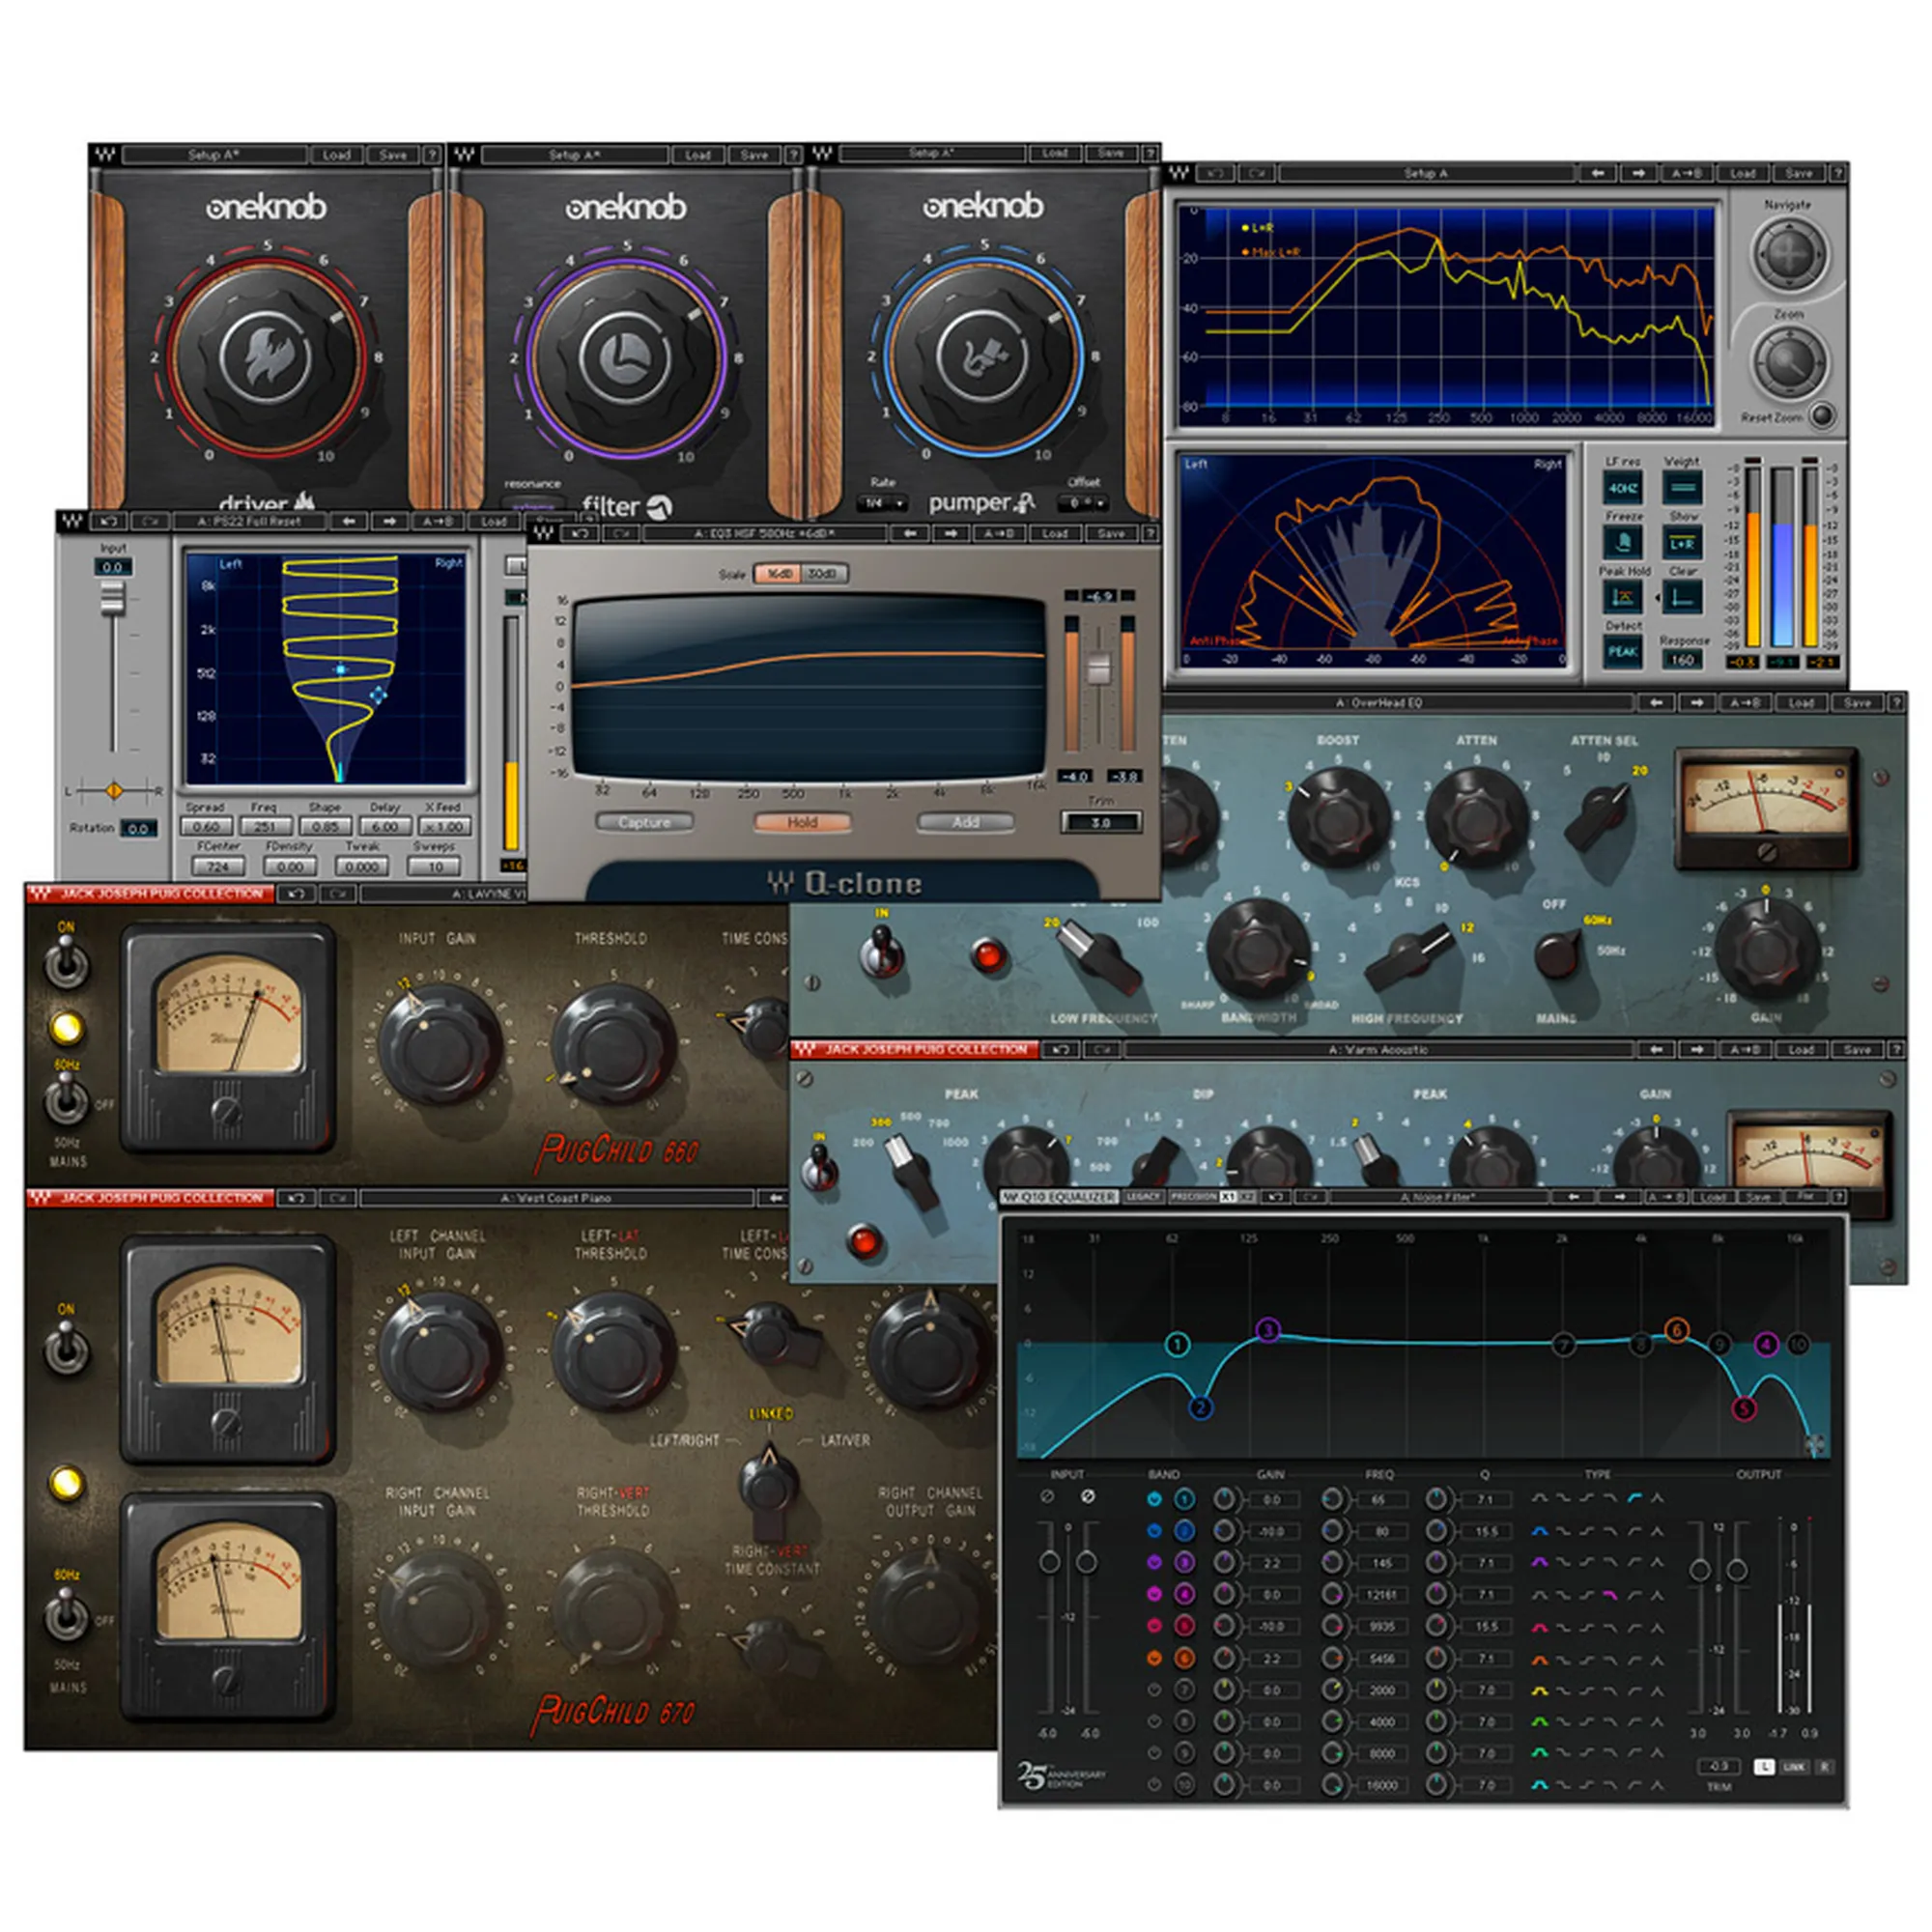Click the highlighted cyan filter type for Q10 band 1

pos(1635,1499)
